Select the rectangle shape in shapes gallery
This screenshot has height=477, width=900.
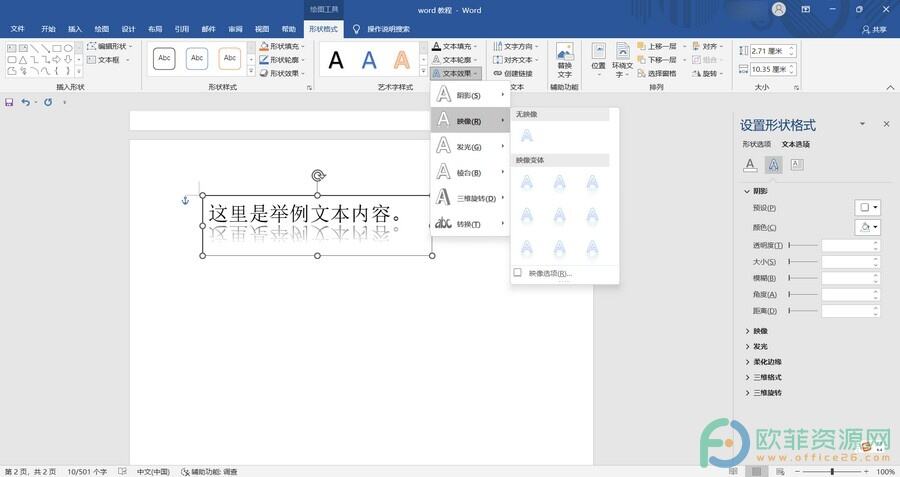click(57, 48)
